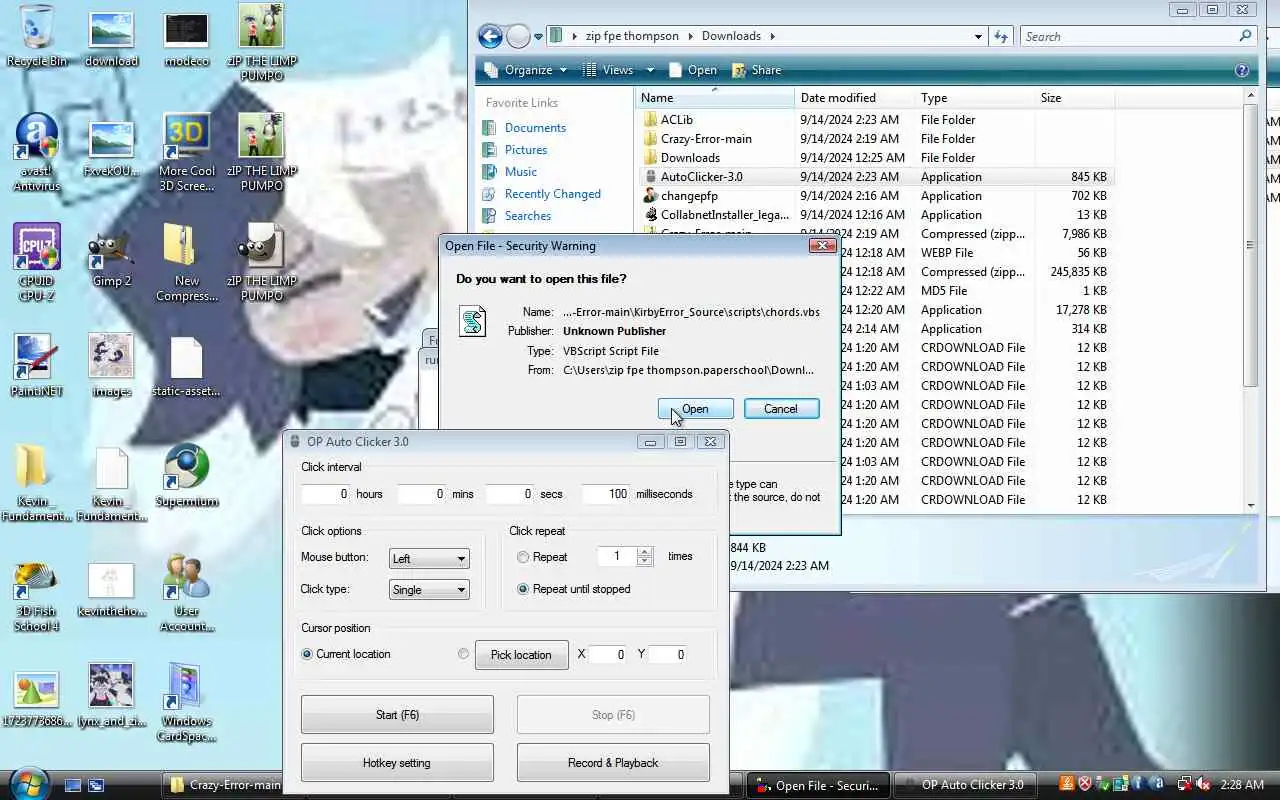
Task: Sort files by the Size column header
Action: (x=1075, y=98)
